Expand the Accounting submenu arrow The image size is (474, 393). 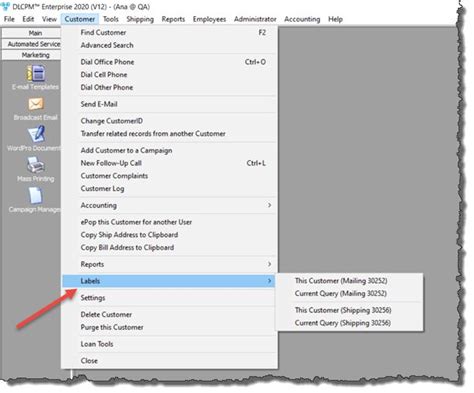click(x=269, y=205)
